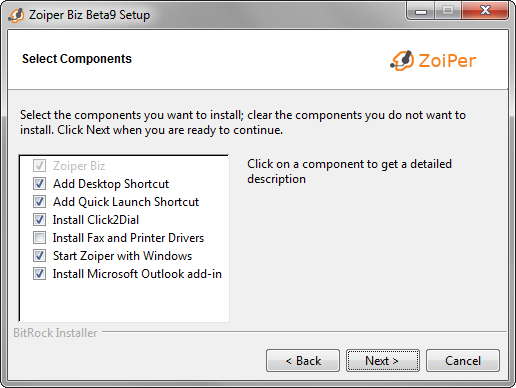Go to the next setup step
The height and width of the screenshot is (388, 516).
tap(383, 360)
